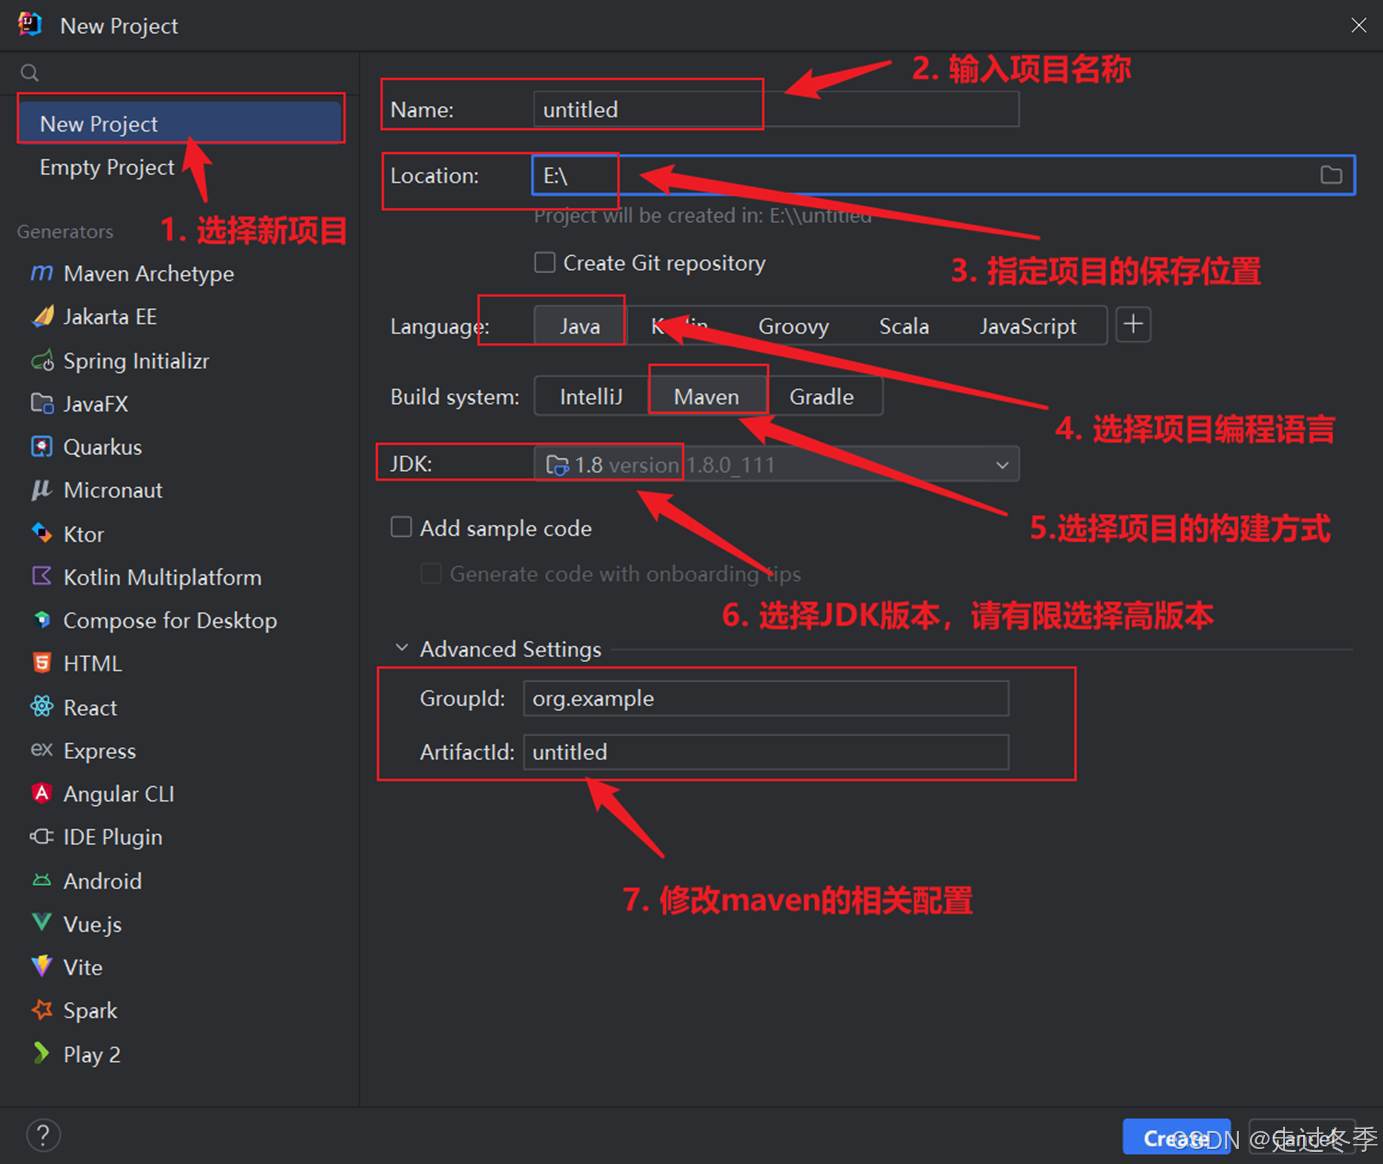Set build system to Gradle
The image size is (1383, 1164).
[x=822, y=397]
